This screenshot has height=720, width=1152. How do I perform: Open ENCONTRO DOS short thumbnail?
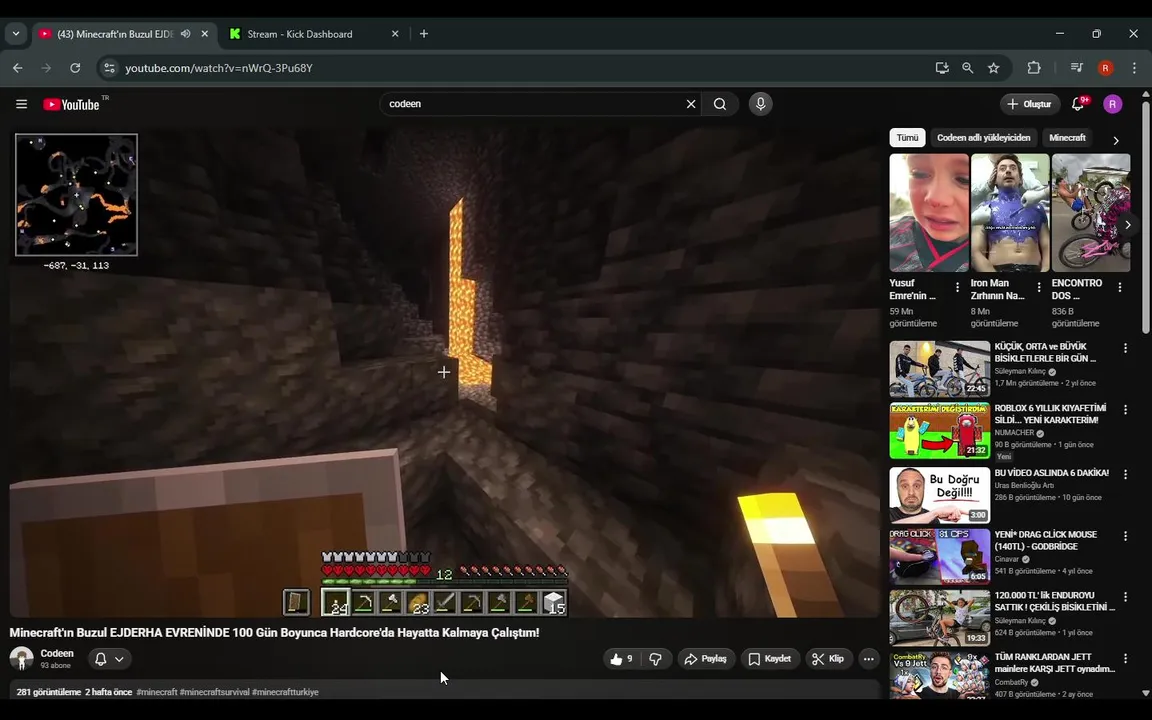click(x=1091, y=212)
